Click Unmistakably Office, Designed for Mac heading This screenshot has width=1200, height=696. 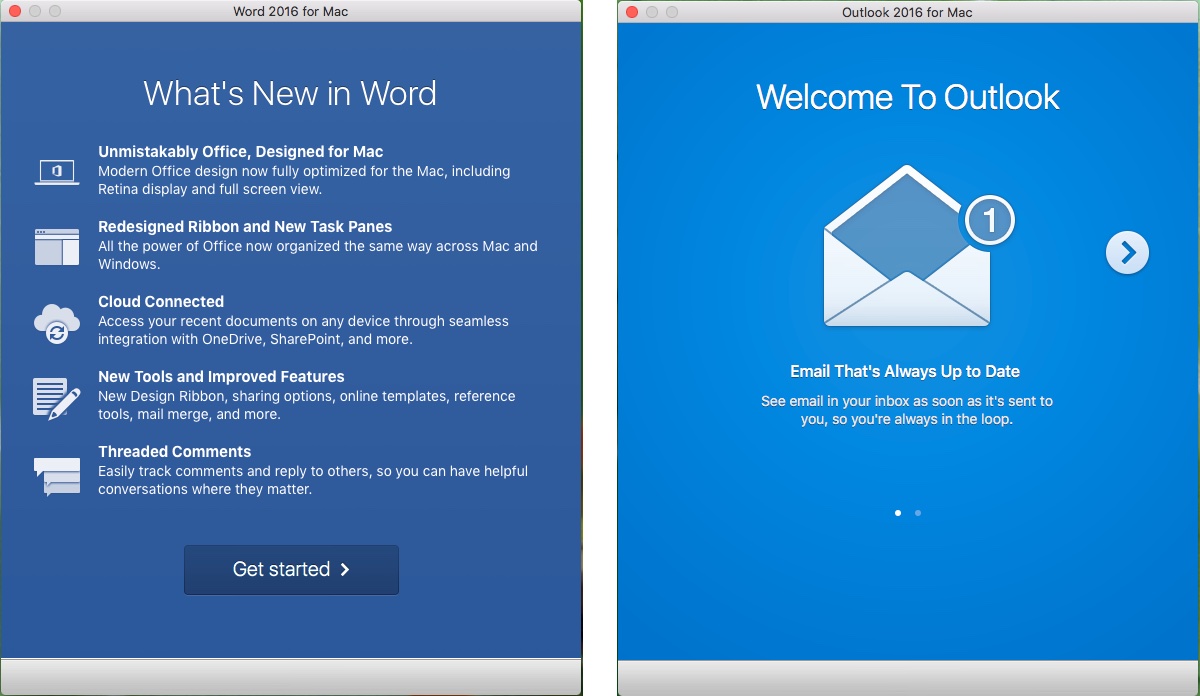(241, 152)
